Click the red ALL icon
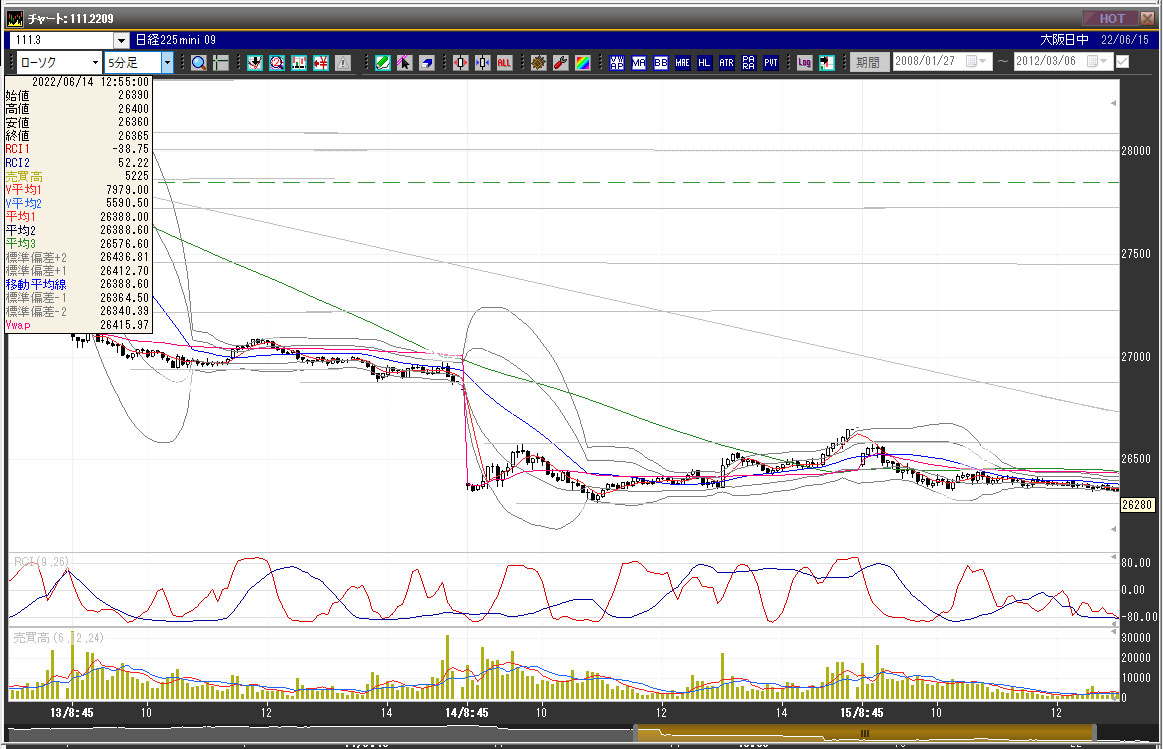1163x749 pixels. 504,63
